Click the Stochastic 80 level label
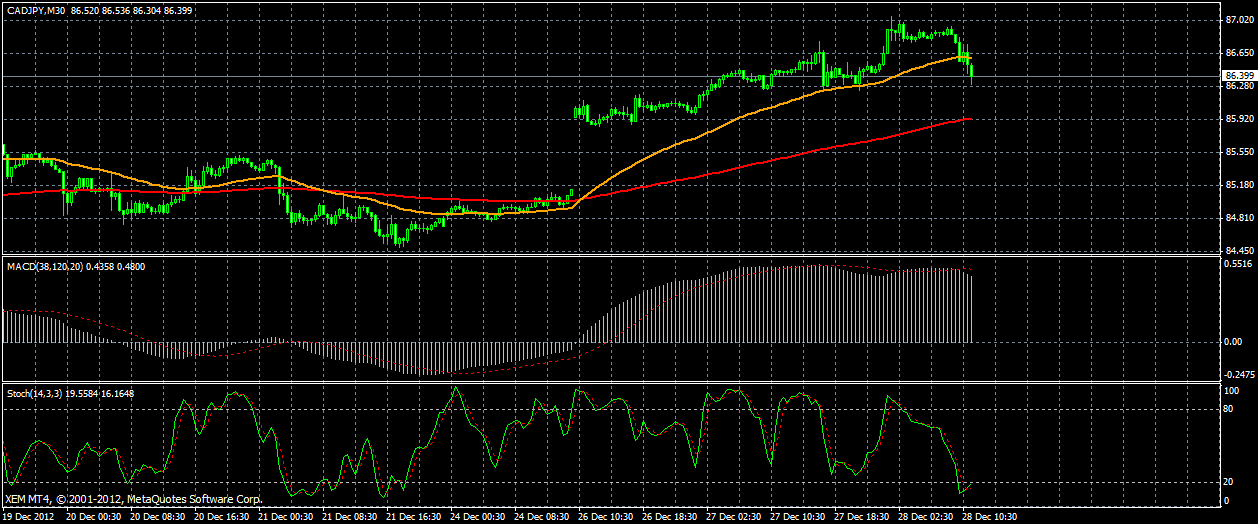The image size is (1258, 524). tap(1230, 409)
